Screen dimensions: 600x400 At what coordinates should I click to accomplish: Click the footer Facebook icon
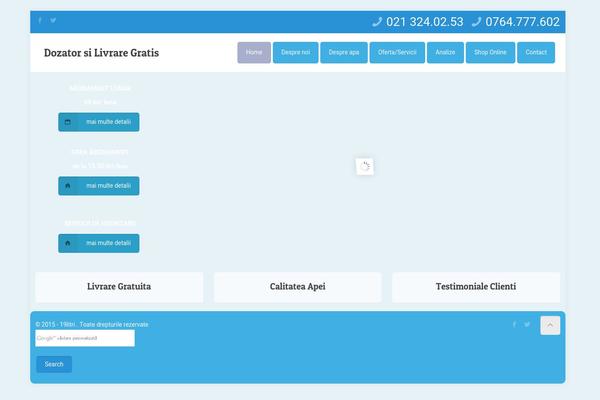(514, 325)
